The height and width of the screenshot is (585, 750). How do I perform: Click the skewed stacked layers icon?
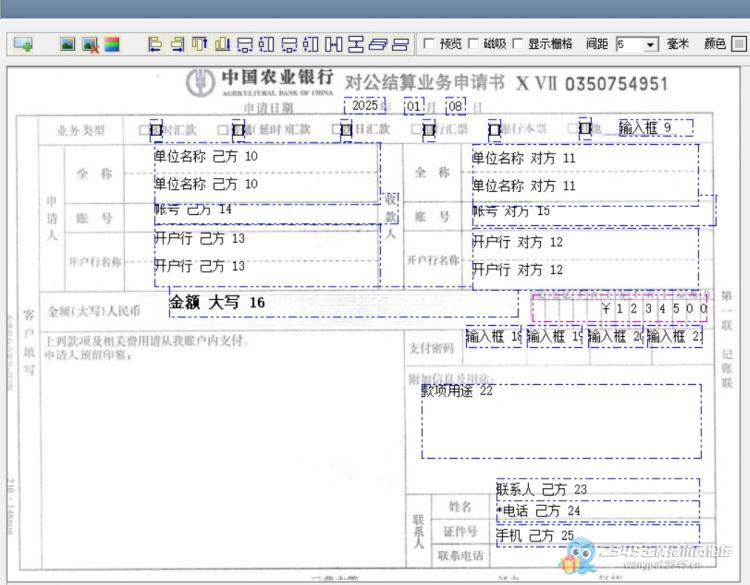378,44
